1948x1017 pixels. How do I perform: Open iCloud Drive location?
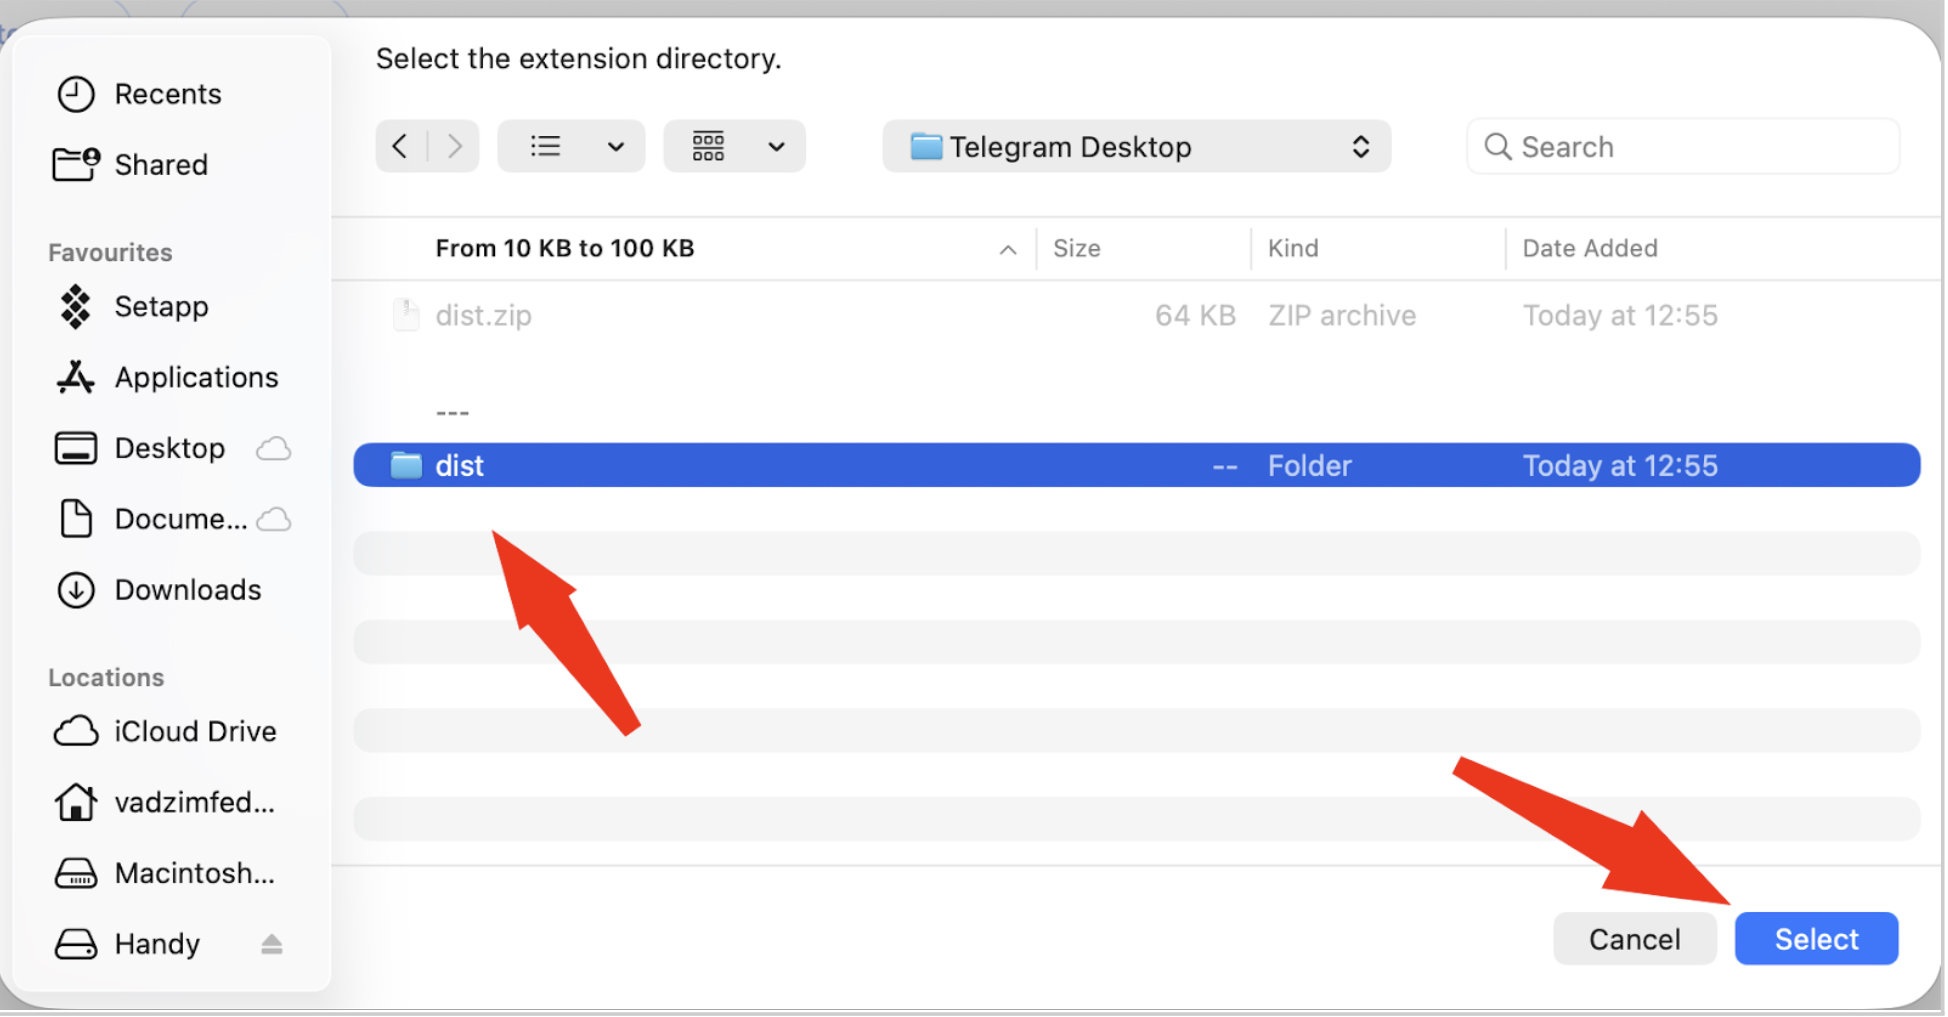point(195,731)
